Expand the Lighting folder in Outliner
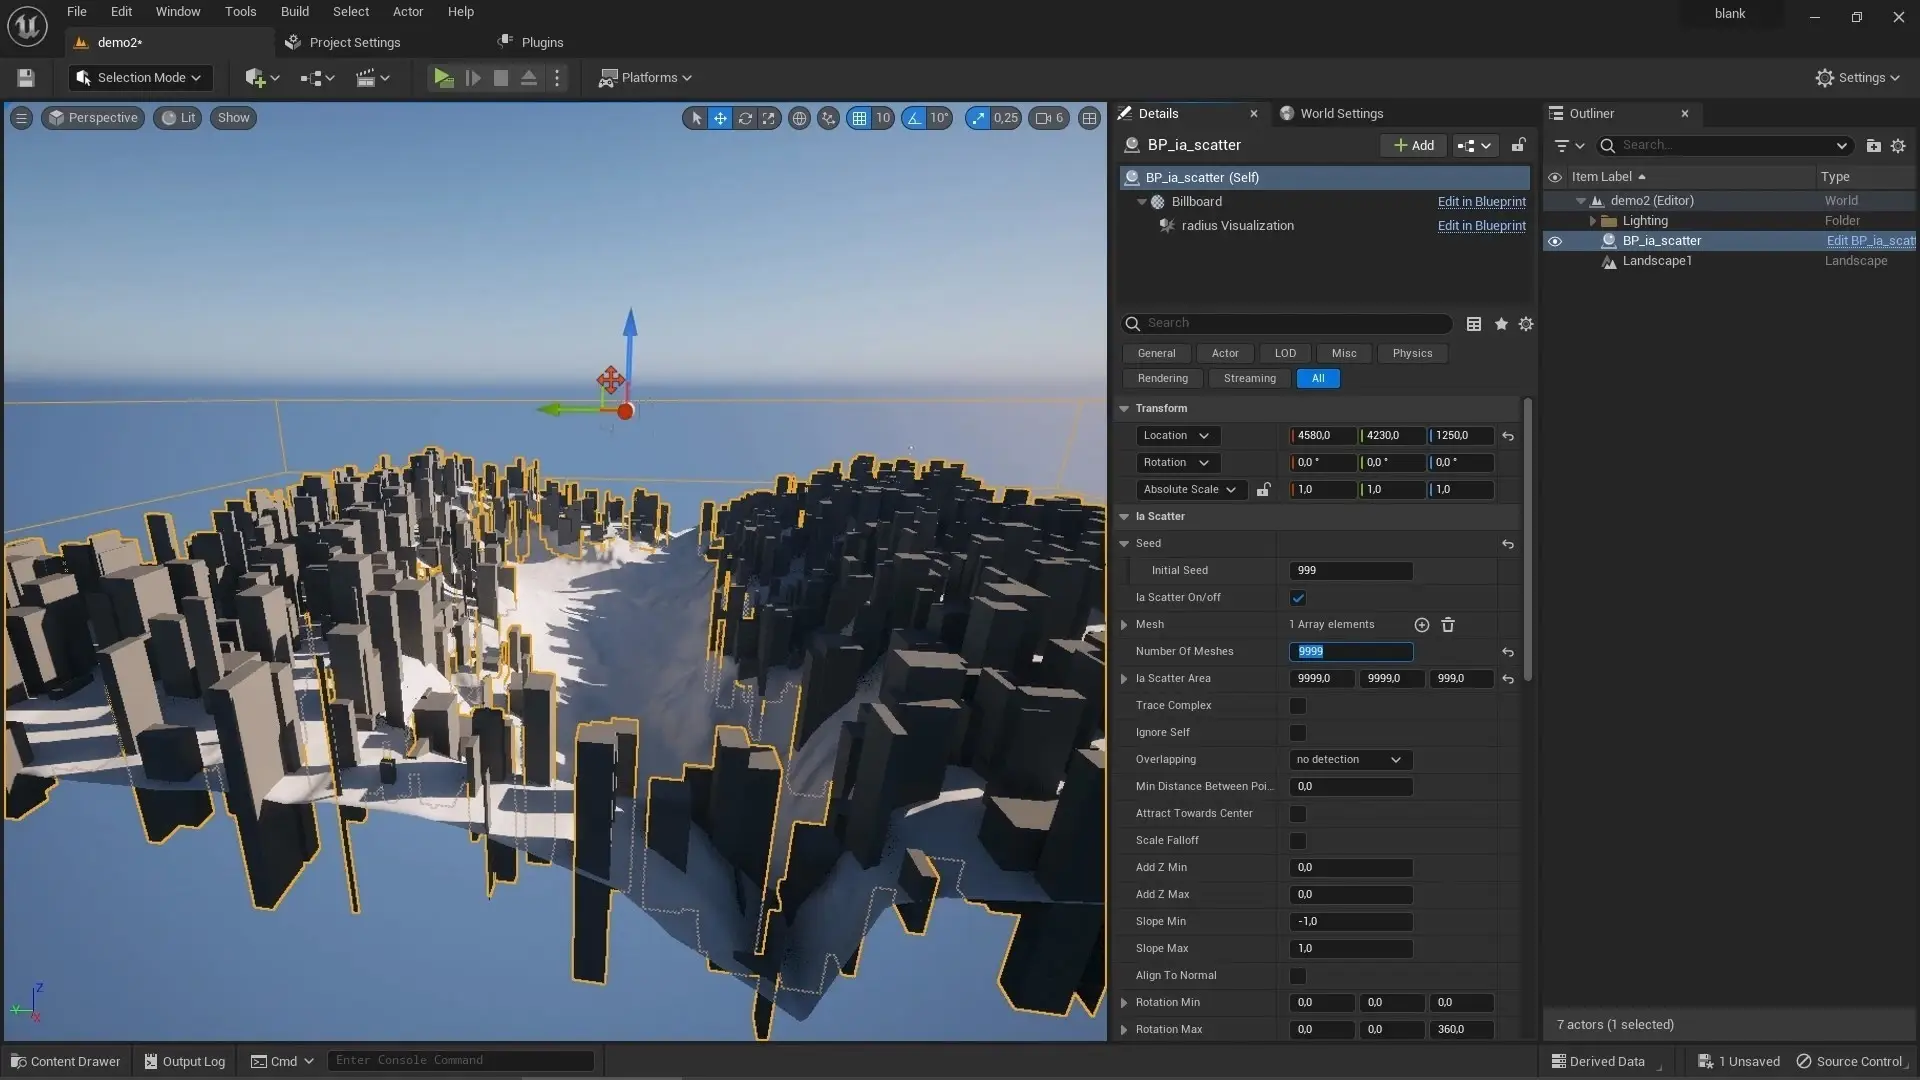This screenshot has height=1080, width=1920. point(1593,221)
